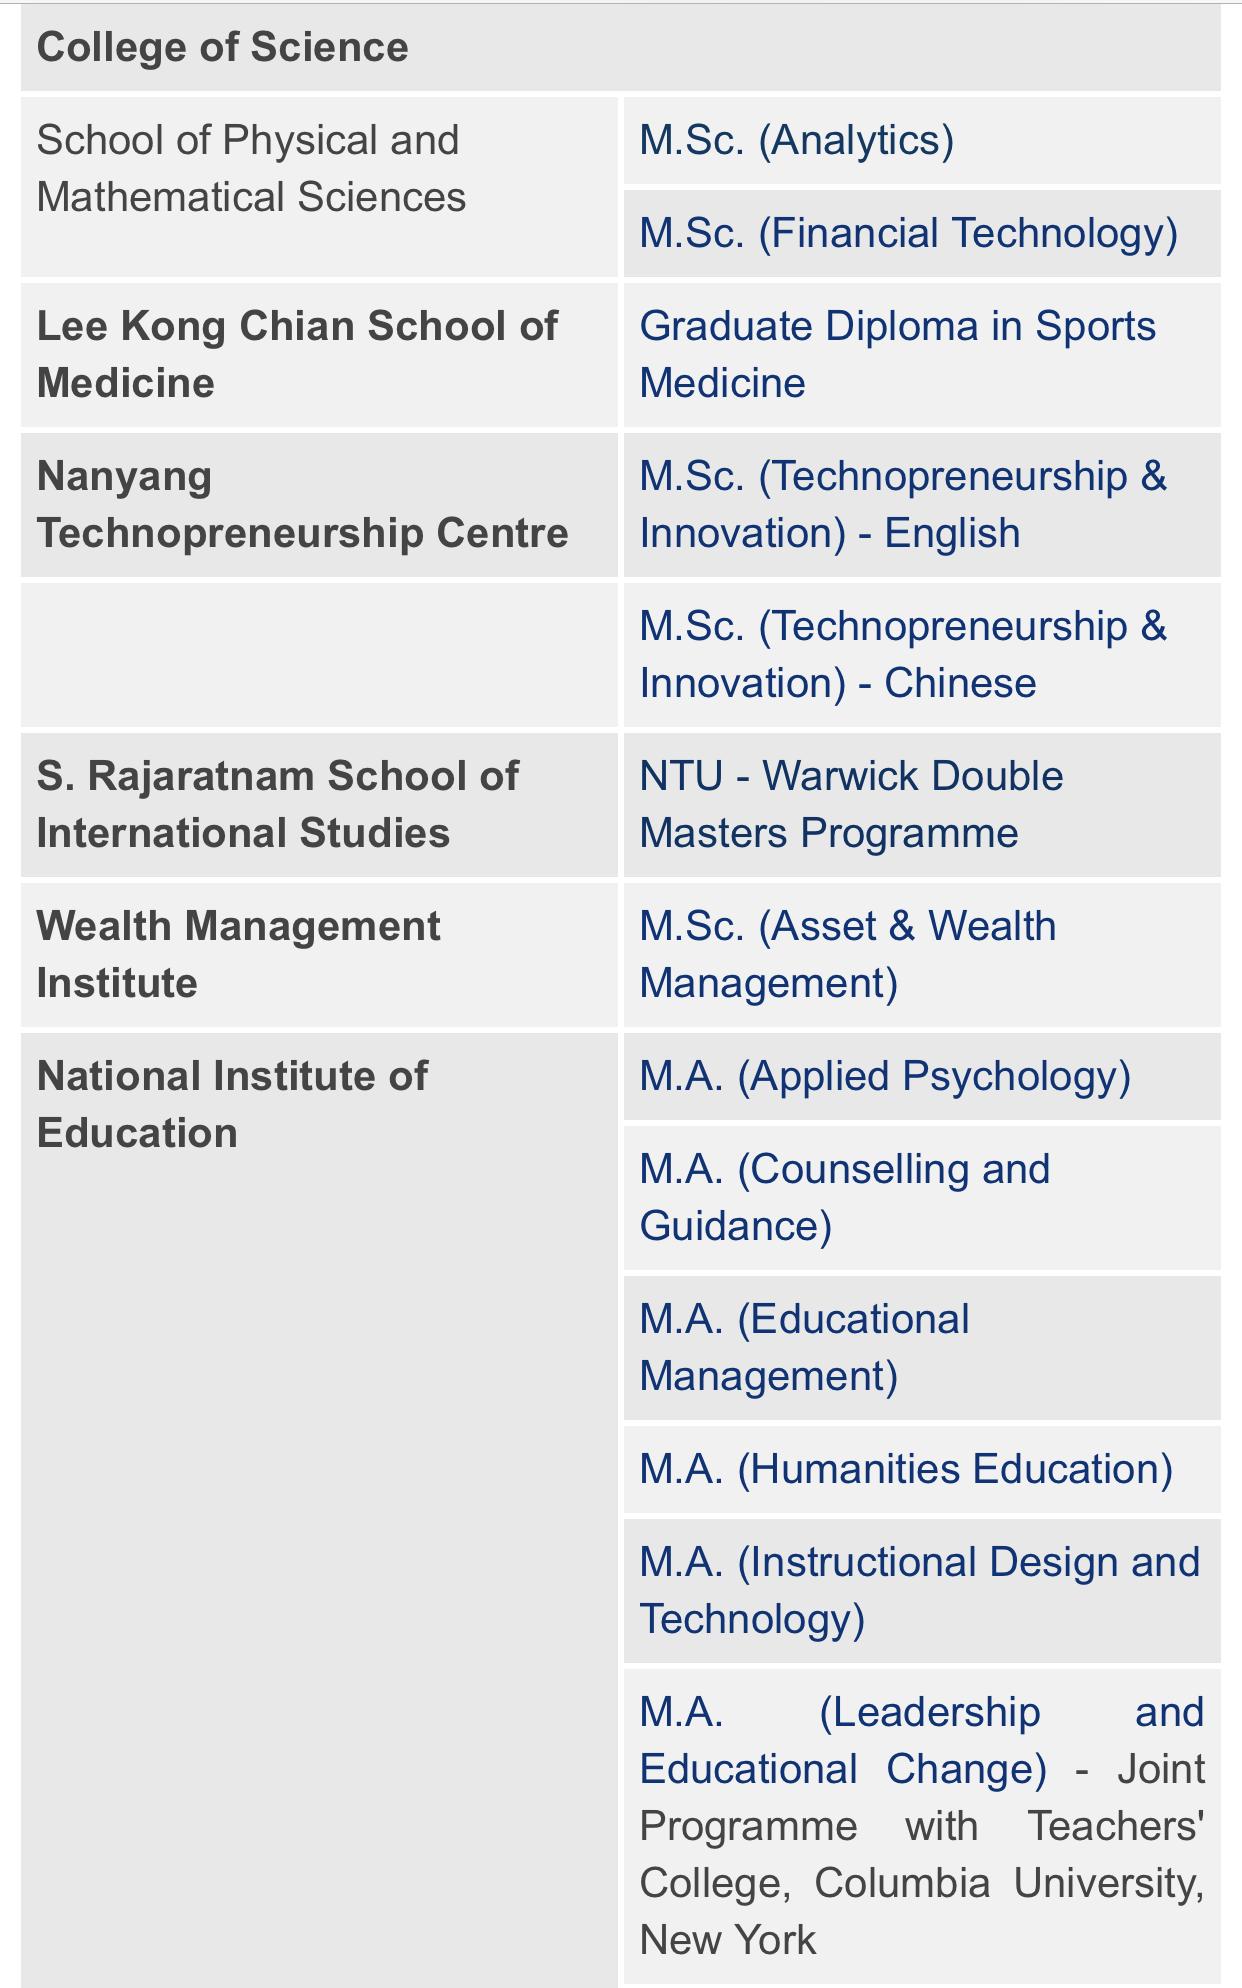Click the Lee Kong Chian School of Medicine cell

[x=296, y=354]
